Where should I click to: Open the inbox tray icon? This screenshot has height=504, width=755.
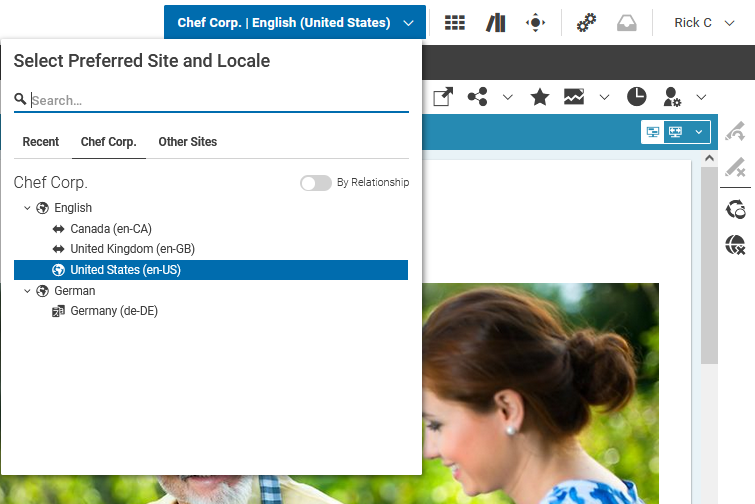point(626,23)
